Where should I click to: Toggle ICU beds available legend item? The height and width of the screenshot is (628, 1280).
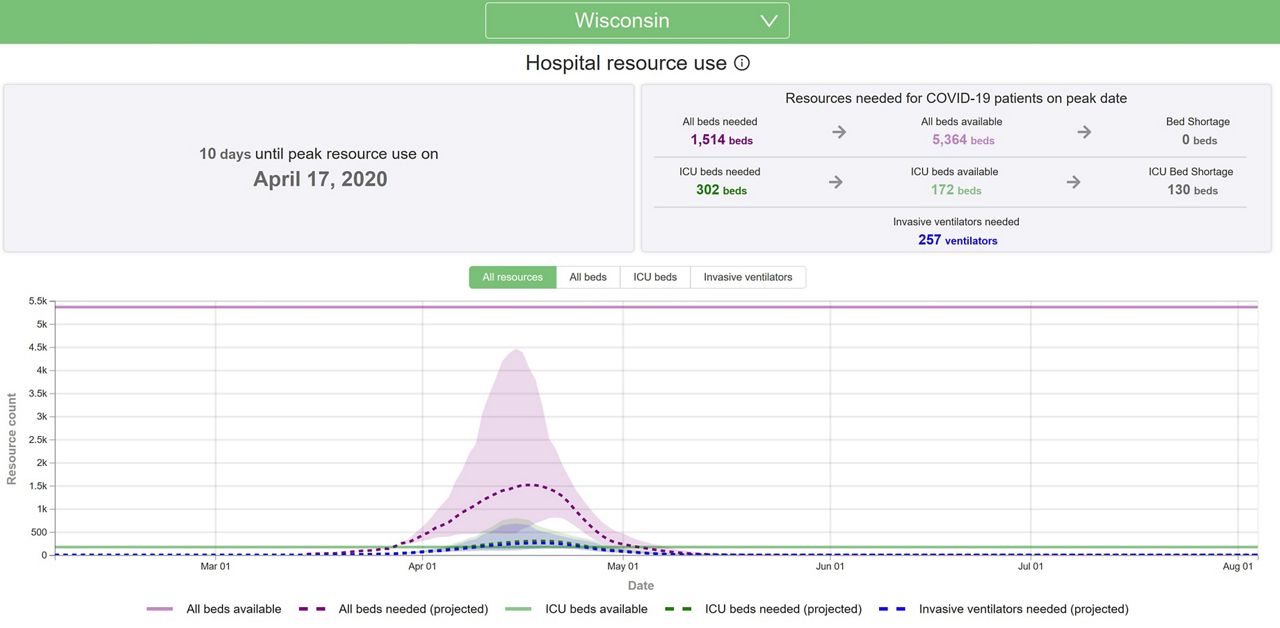pos(595,609)
